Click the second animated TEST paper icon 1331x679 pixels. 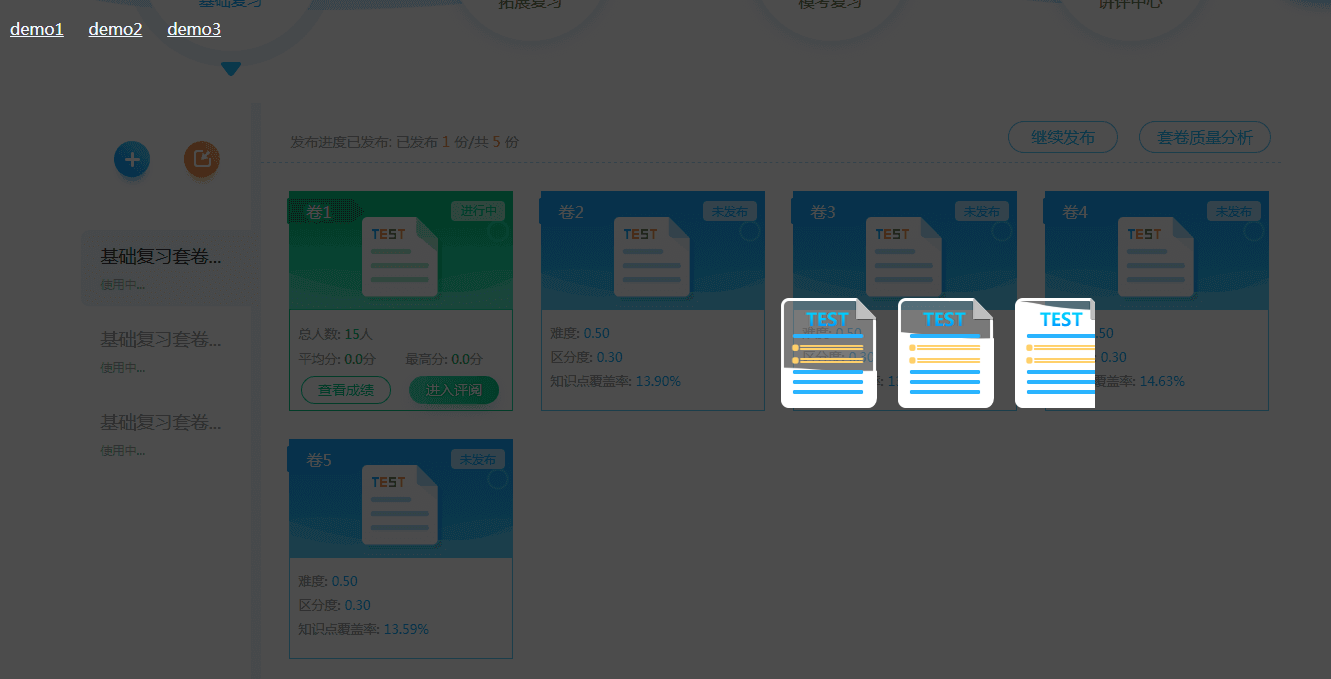point(946,353)
